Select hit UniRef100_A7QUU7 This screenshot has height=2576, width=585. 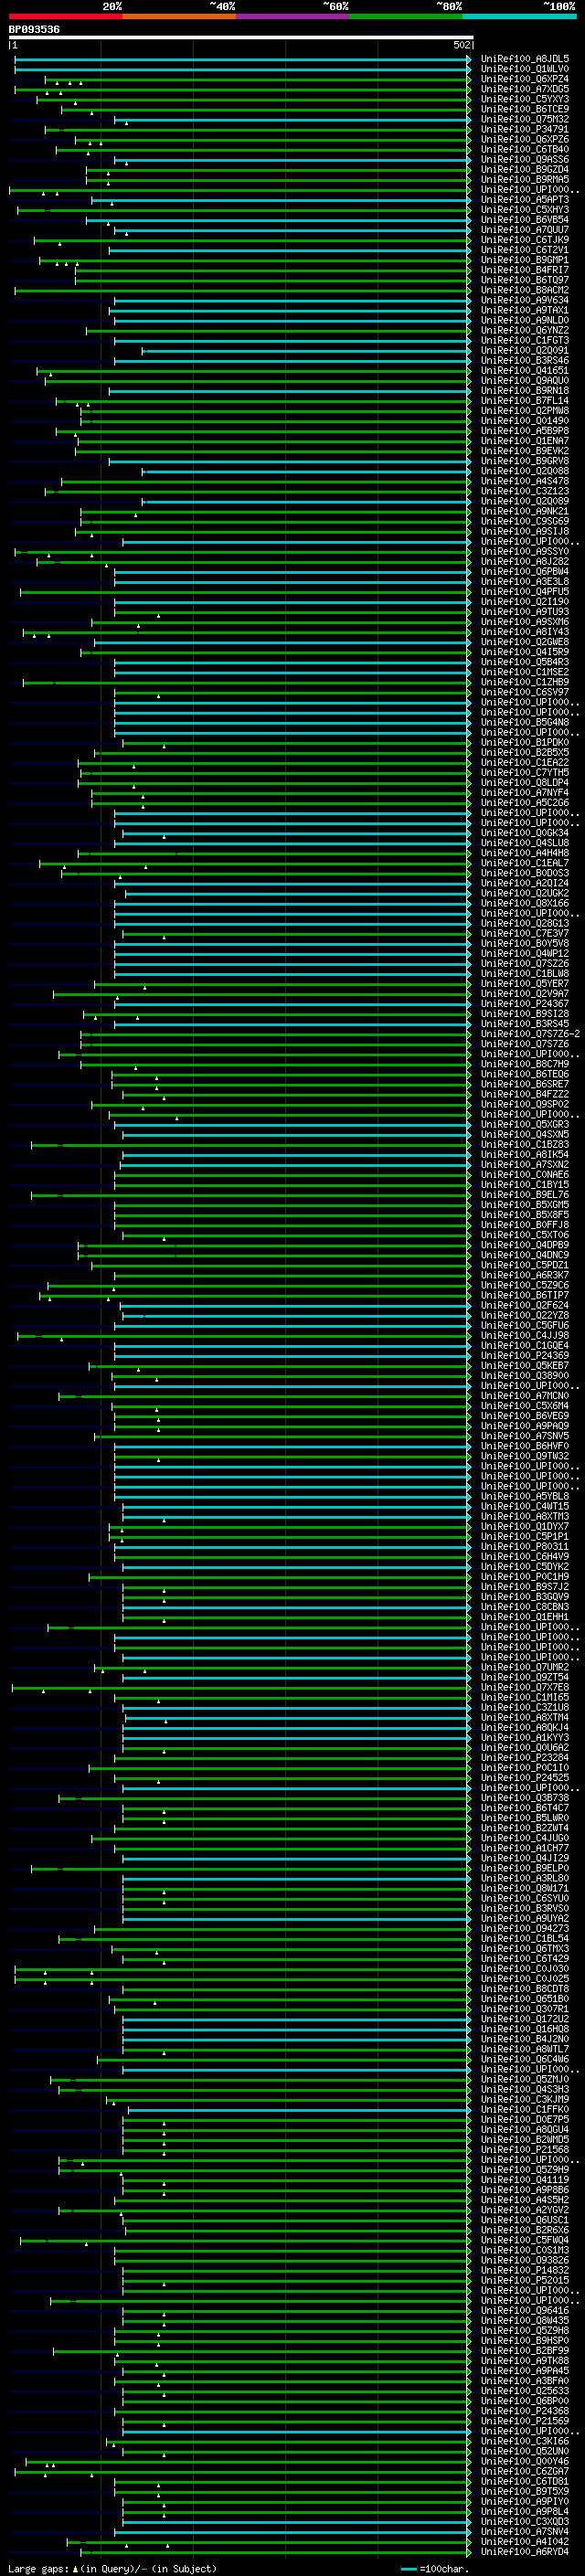(x=525, y=230)
